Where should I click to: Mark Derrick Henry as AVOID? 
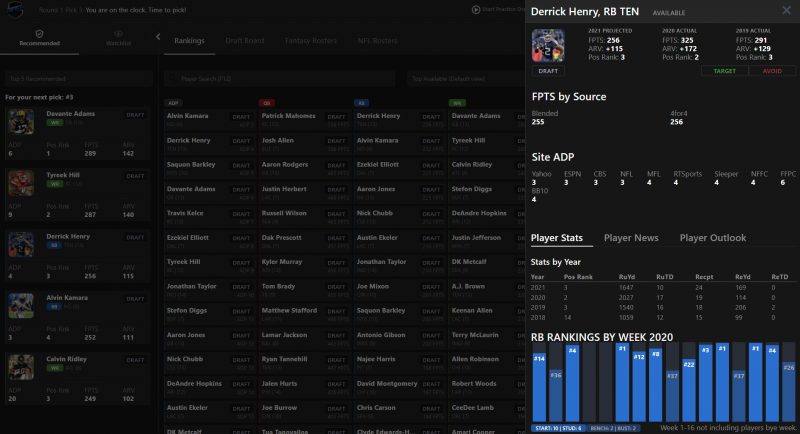point(772,71)
